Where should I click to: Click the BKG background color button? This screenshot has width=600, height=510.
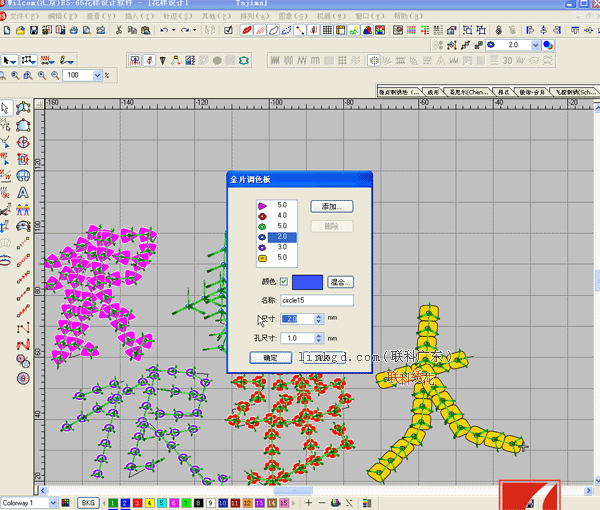[x=88, y=502]
